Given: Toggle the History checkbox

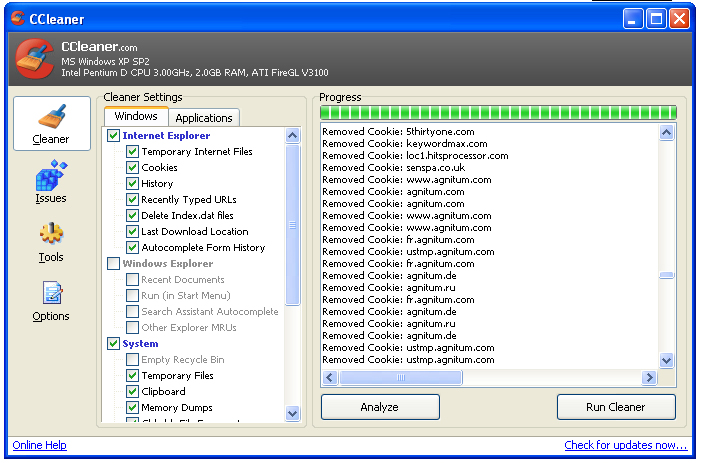Looking at the screenshot, I should click(x=132, y=183).
